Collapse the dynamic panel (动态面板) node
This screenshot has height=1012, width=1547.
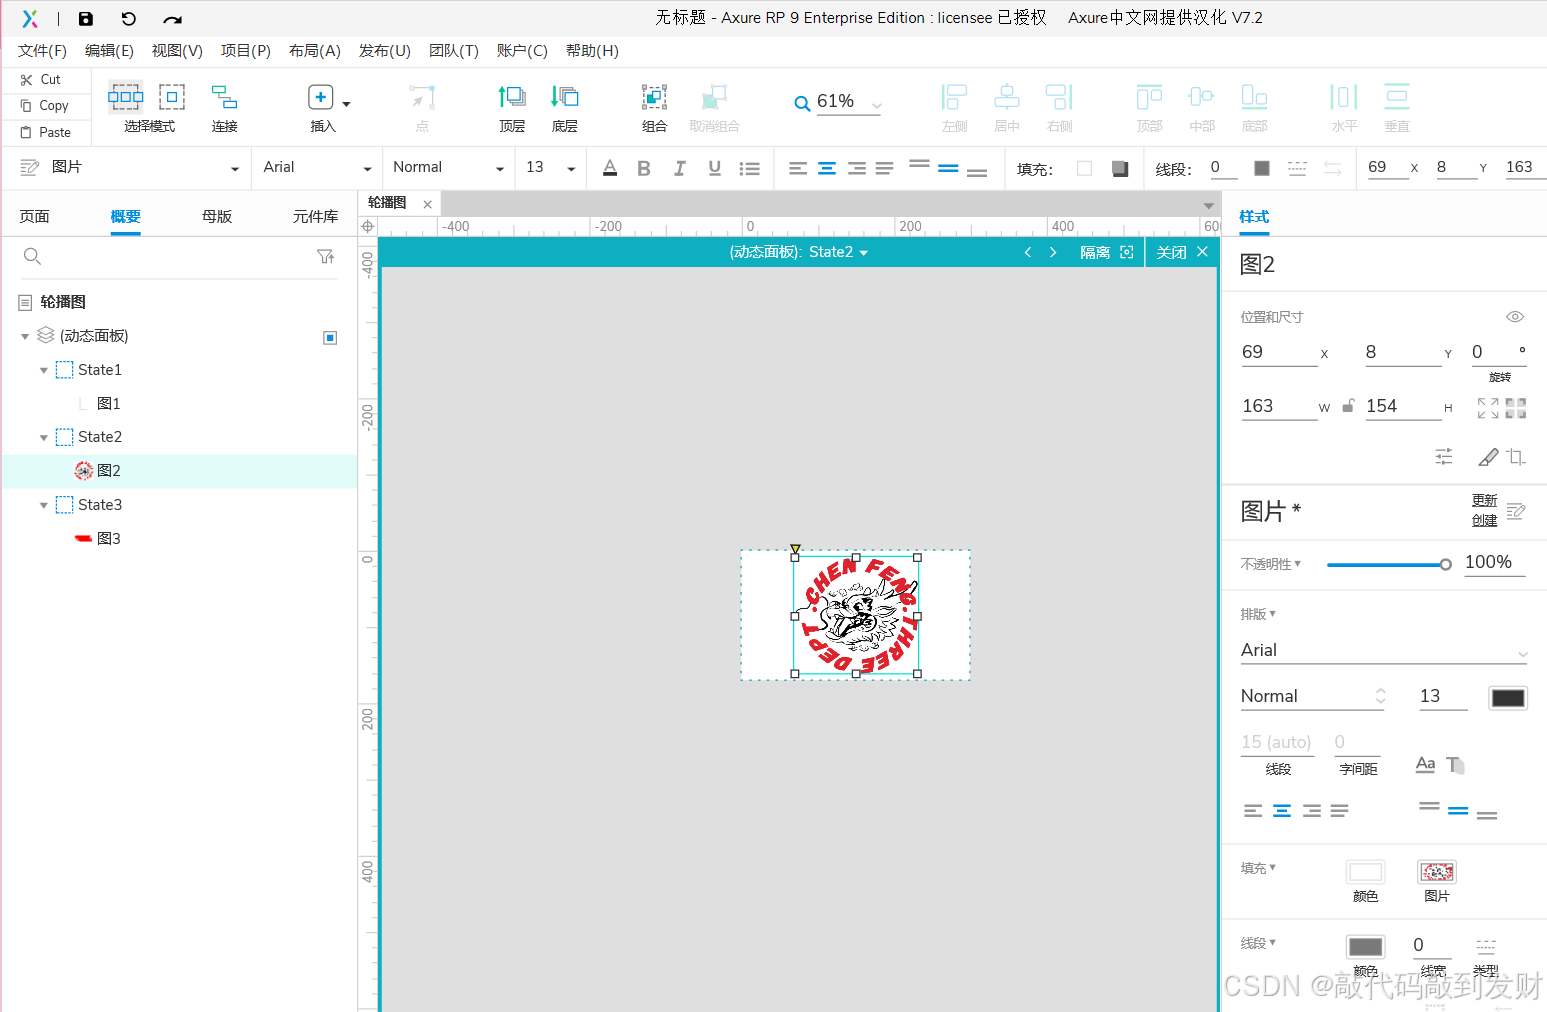pyautogui.click(x=25, y=337)
